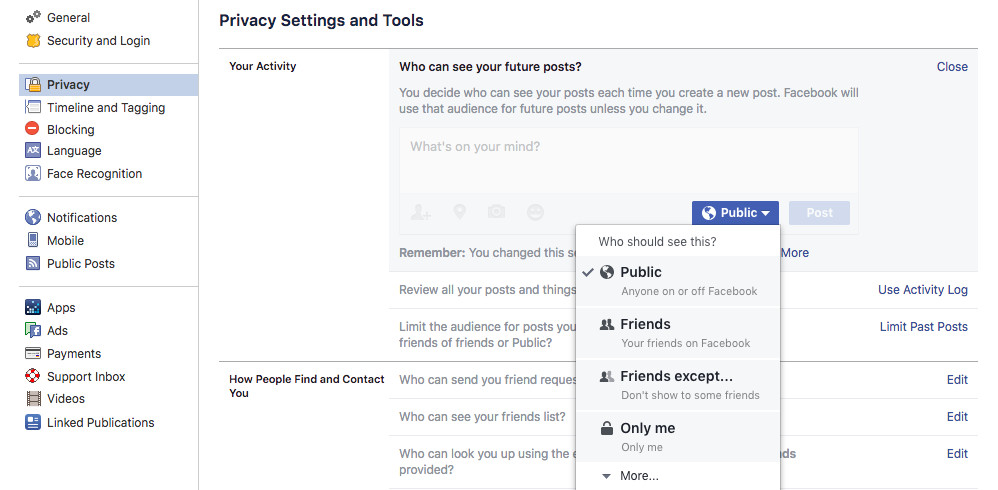Click the tag friends icon in composer
Viewport: 998px width, 490px height.
pos(420,212)
